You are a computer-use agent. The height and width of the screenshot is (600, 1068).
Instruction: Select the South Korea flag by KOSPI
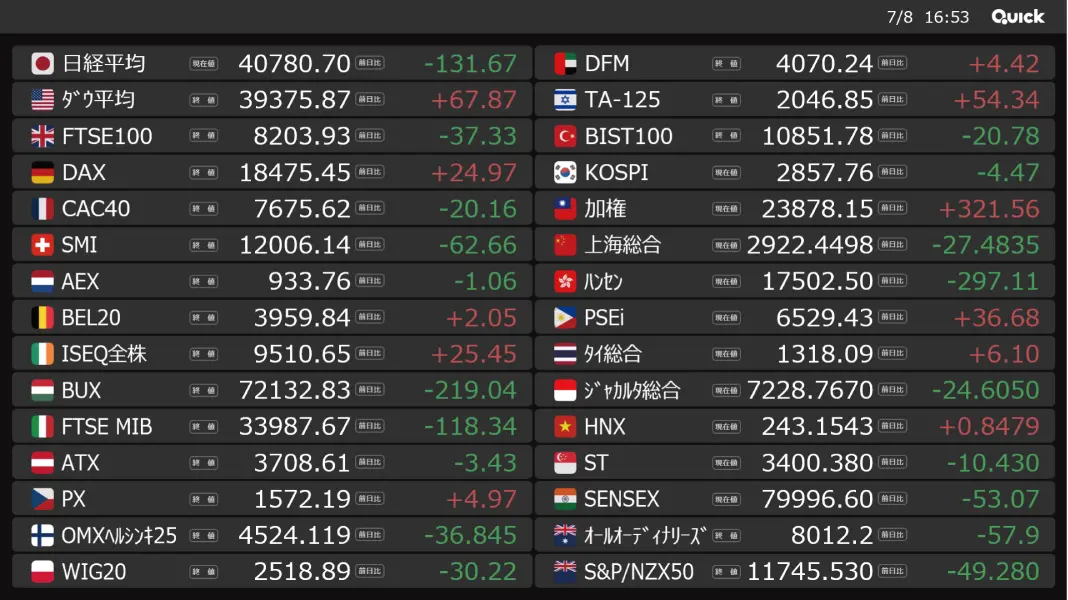point(565,172)
